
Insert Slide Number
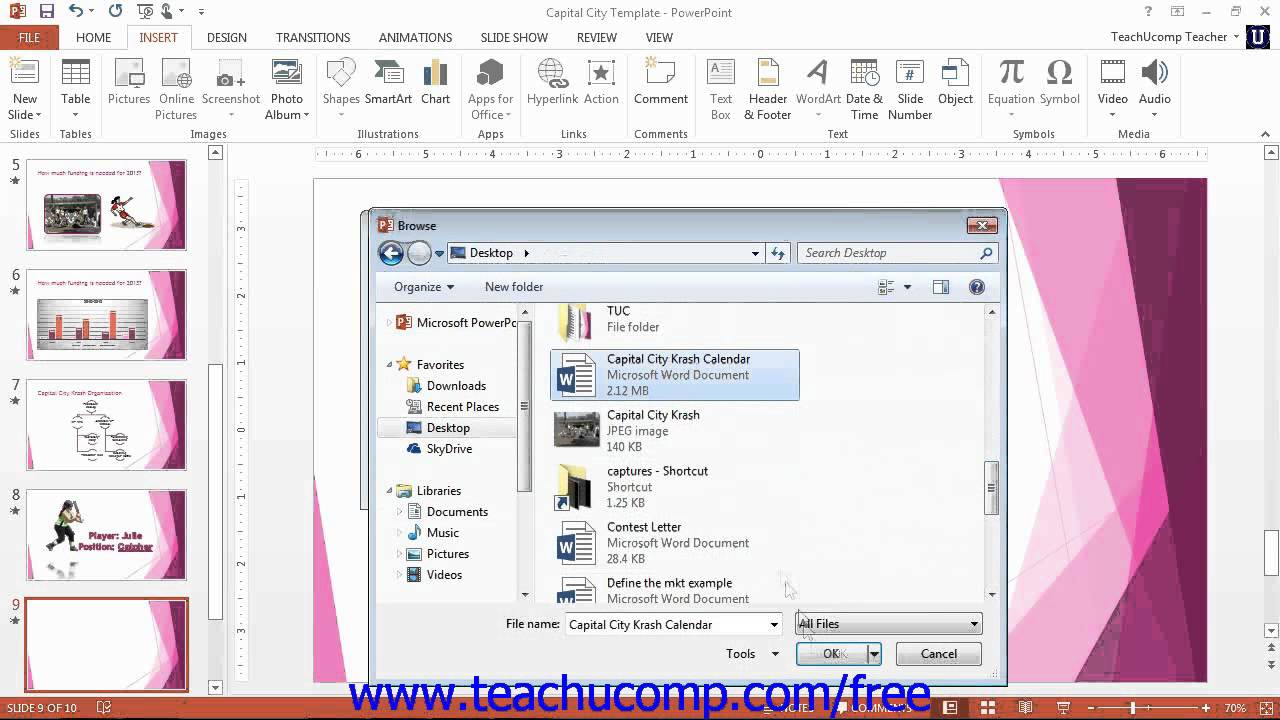910,88
